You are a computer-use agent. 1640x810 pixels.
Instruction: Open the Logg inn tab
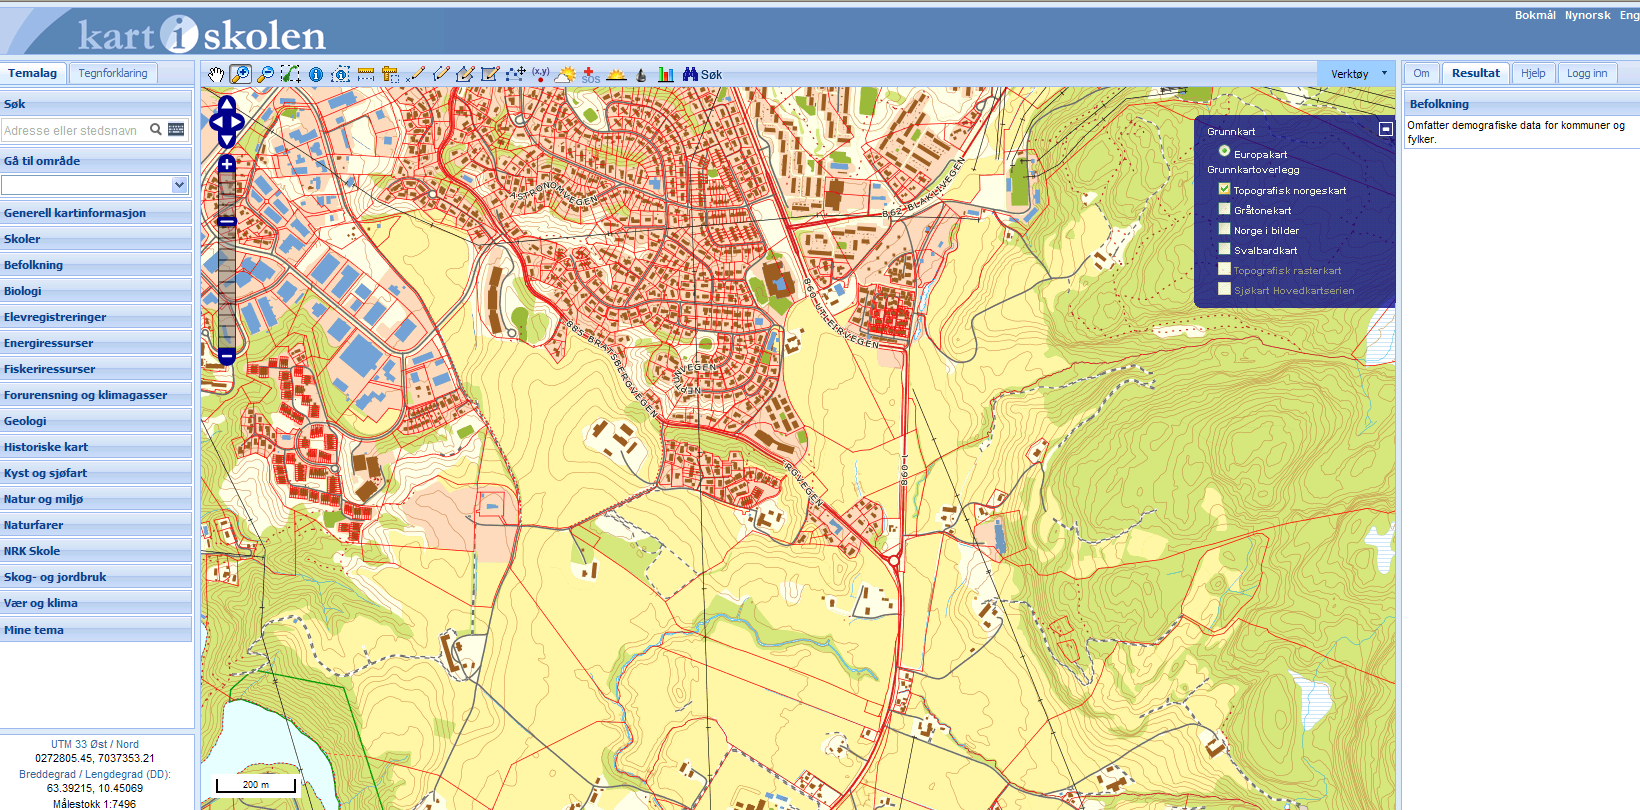tap(1587, 73)
